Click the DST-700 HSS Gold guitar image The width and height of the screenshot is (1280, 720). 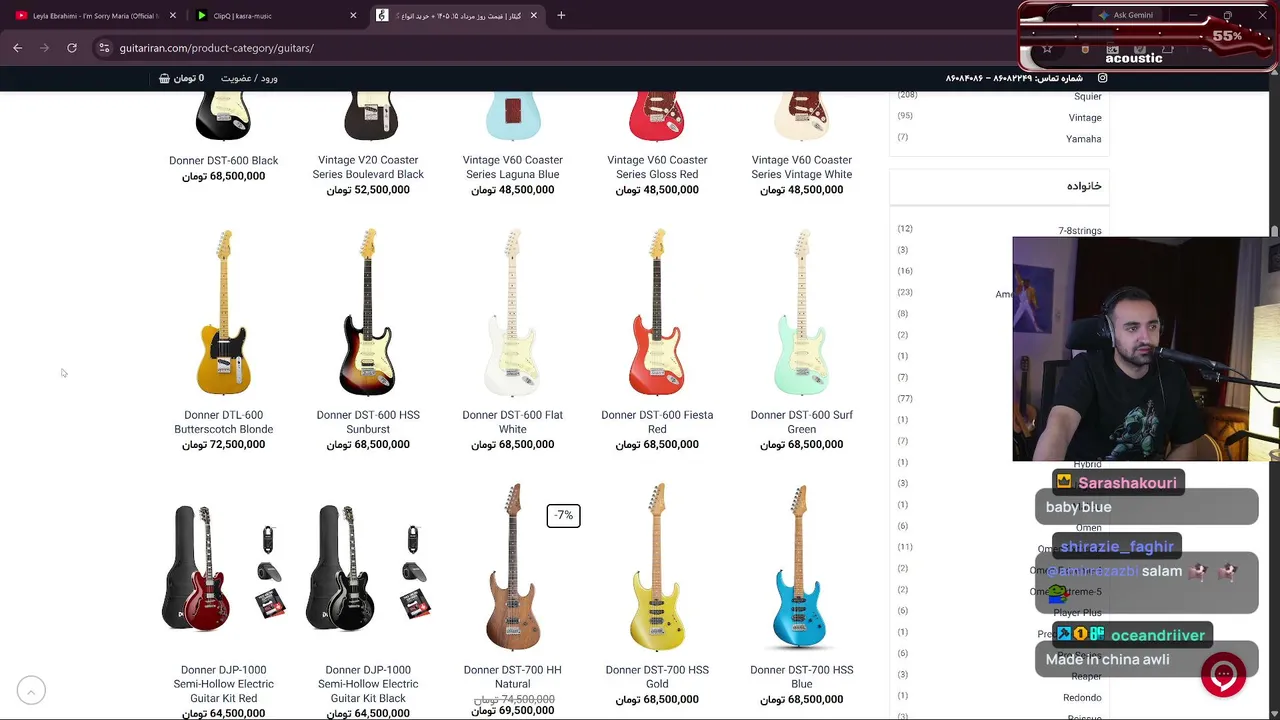tap(657, 567)
